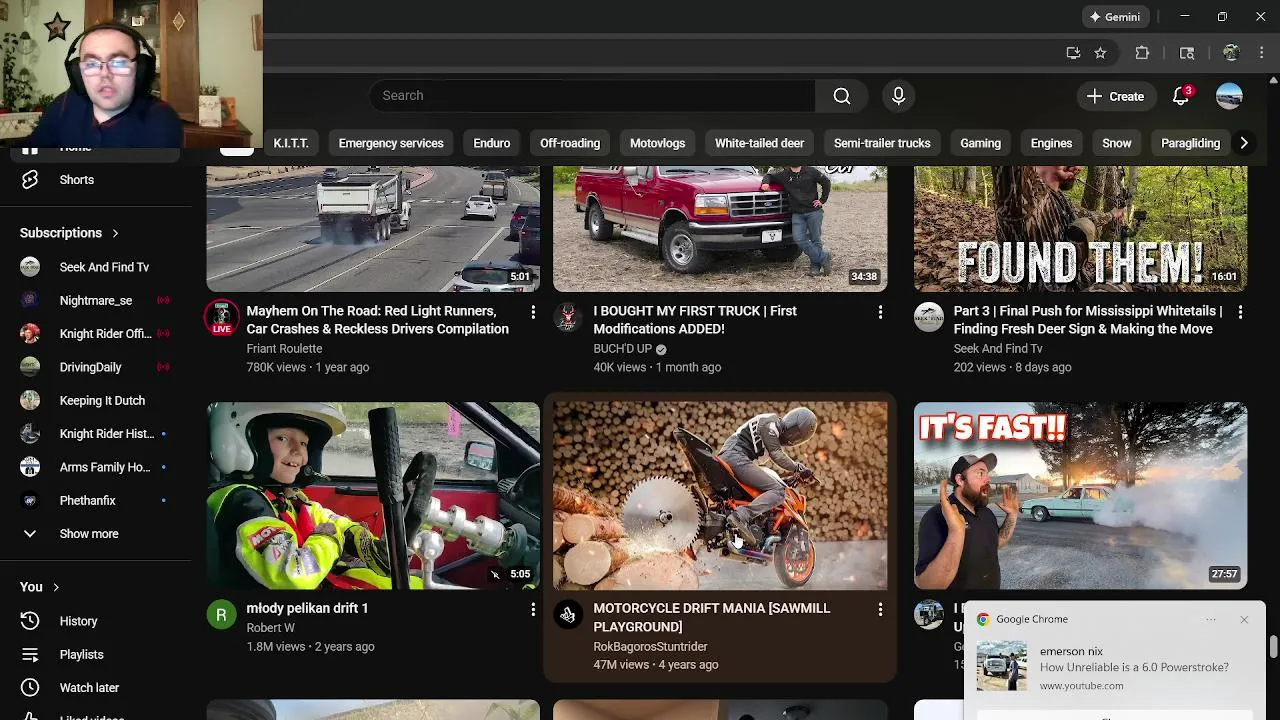Open Robert W channel avatar

point(222,614)
